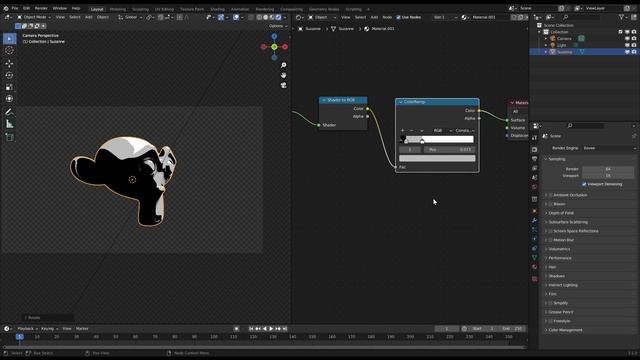Screen dimensions: 640x360
Task: Open the File menu
Action: (x=15, y=8)
